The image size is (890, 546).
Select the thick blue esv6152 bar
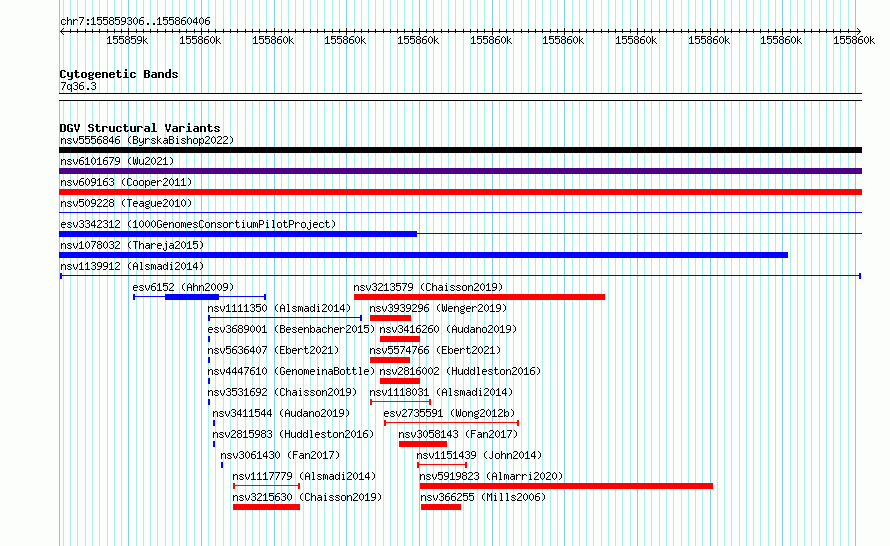tap(192, 297)
